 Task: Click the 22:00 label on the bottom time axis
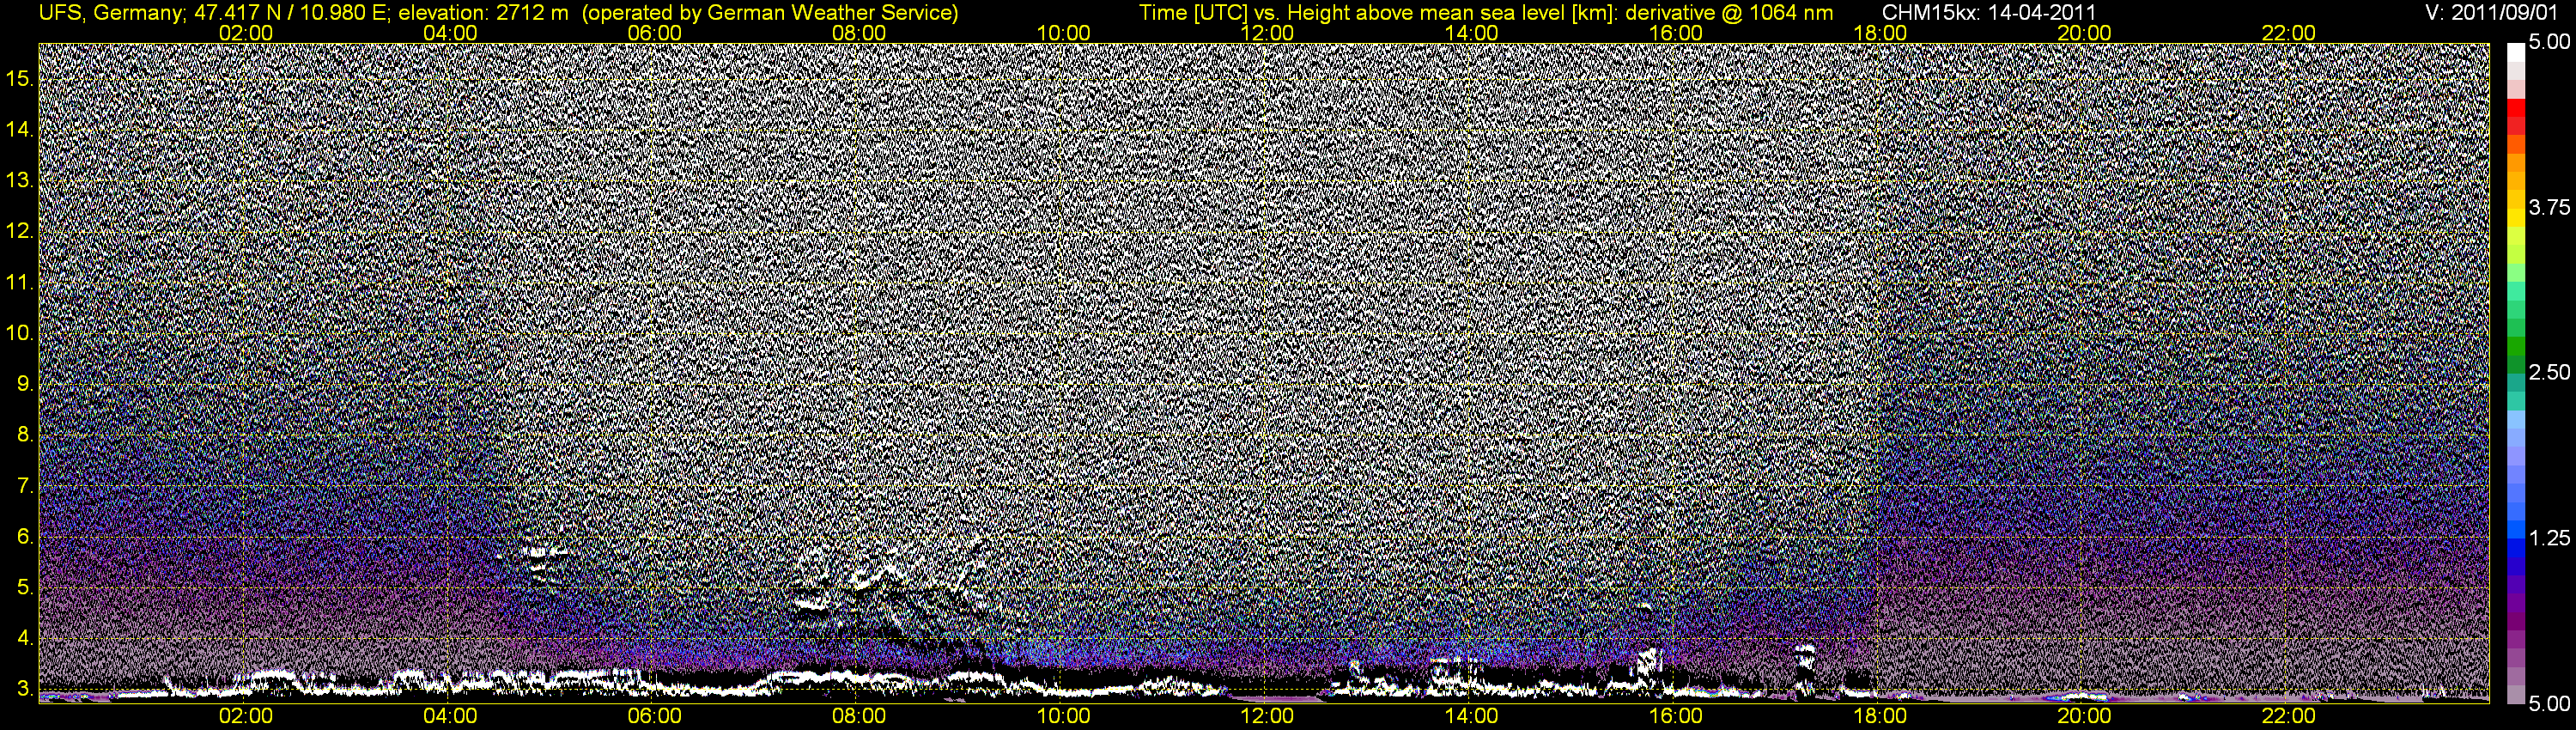(x=2288, y=716)
